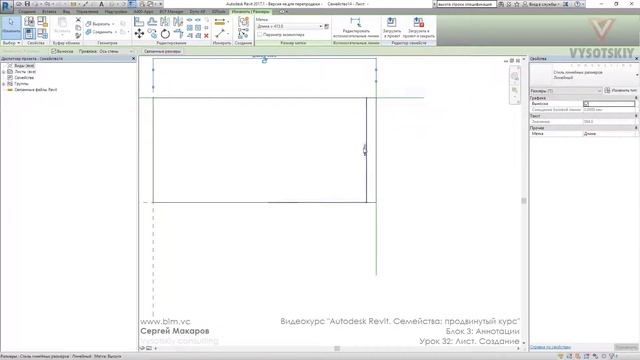Select Связанные файлы Revit in browser
640x360 pixels.
(36, 89)
